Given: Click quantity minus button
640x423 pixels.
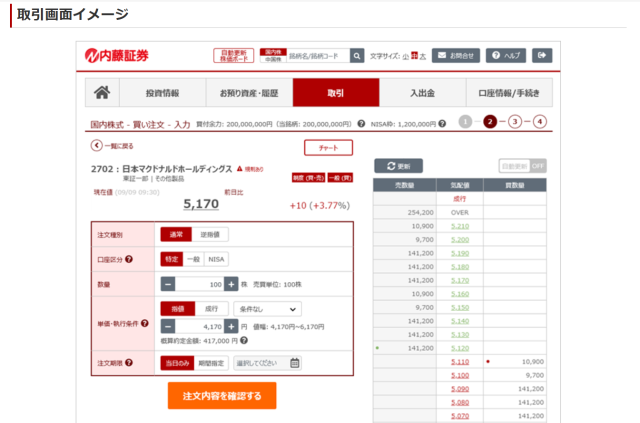Looking at the screenshot, I should click(x=168, y=284).
